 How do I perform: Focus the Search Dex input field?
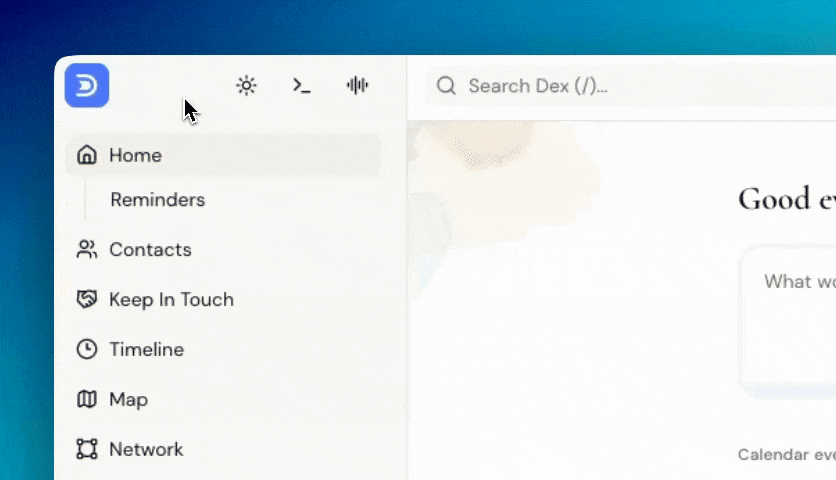(631, 86)
